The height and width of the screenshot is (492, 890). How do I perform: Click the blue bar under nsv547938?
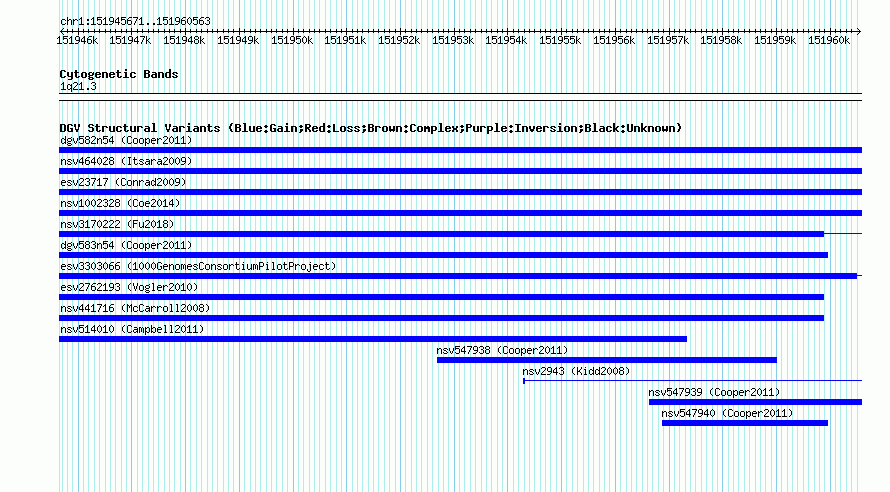(607, 360)
